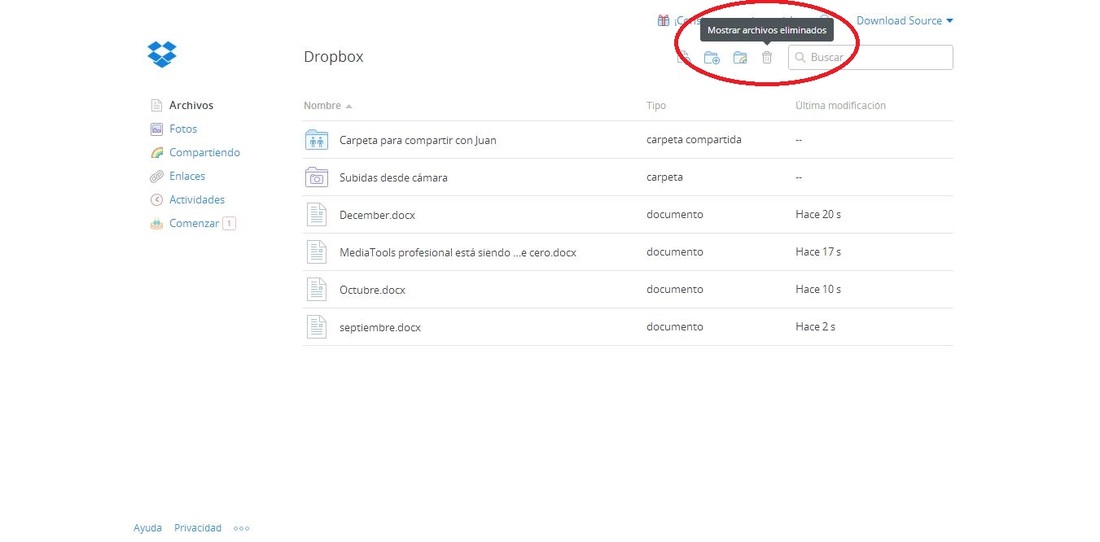The image size is (1100, 542).
Task: Click 'Hace 2 s' modification time
Action: coord(815,327)
